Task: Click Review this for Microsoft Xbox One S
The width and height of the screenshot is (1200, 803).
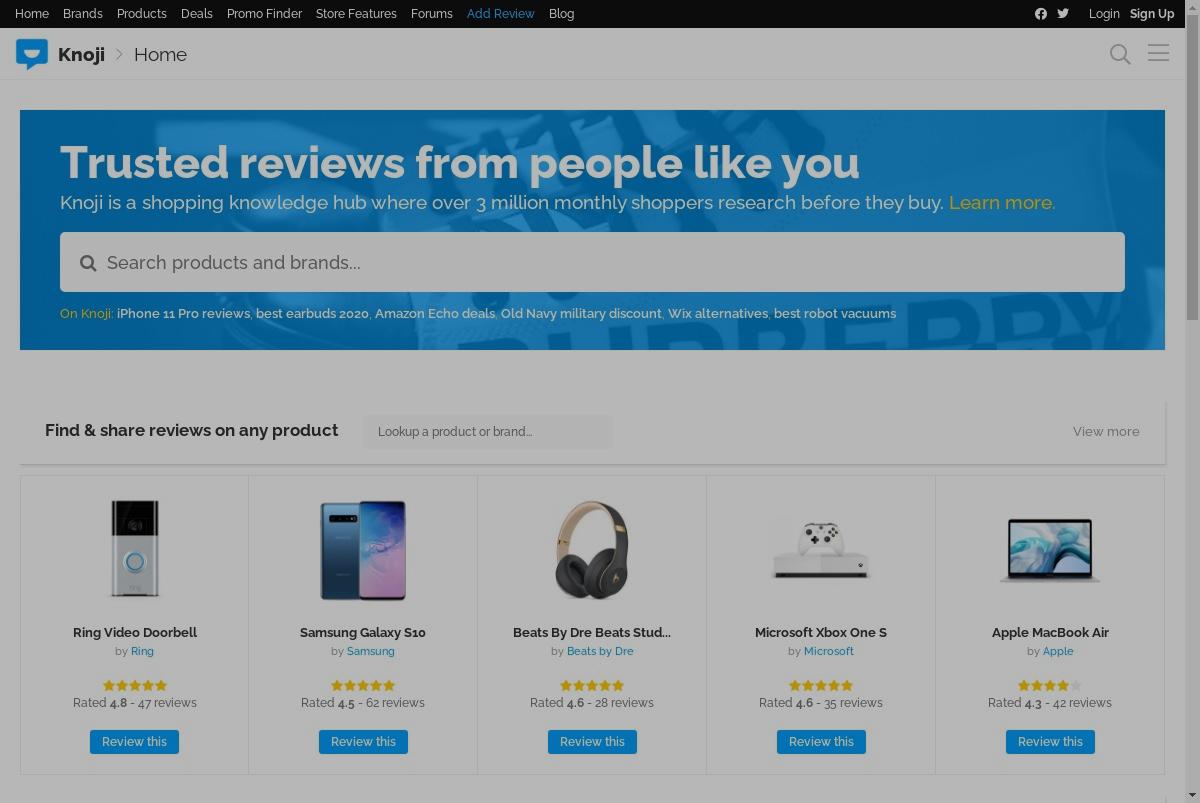Action: click(821, 742)
